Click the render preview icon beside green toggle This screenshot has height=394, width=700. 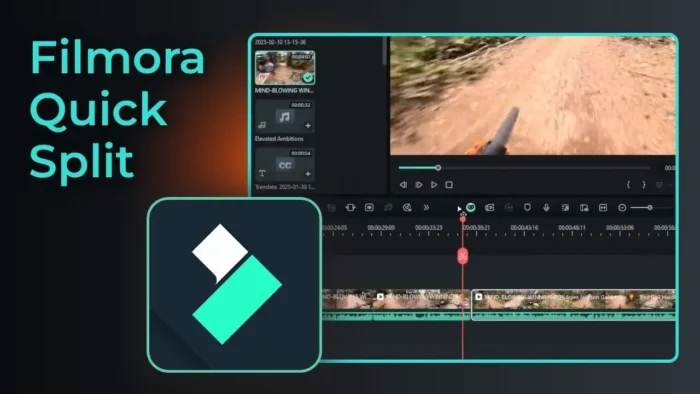(x=490, y=207)
